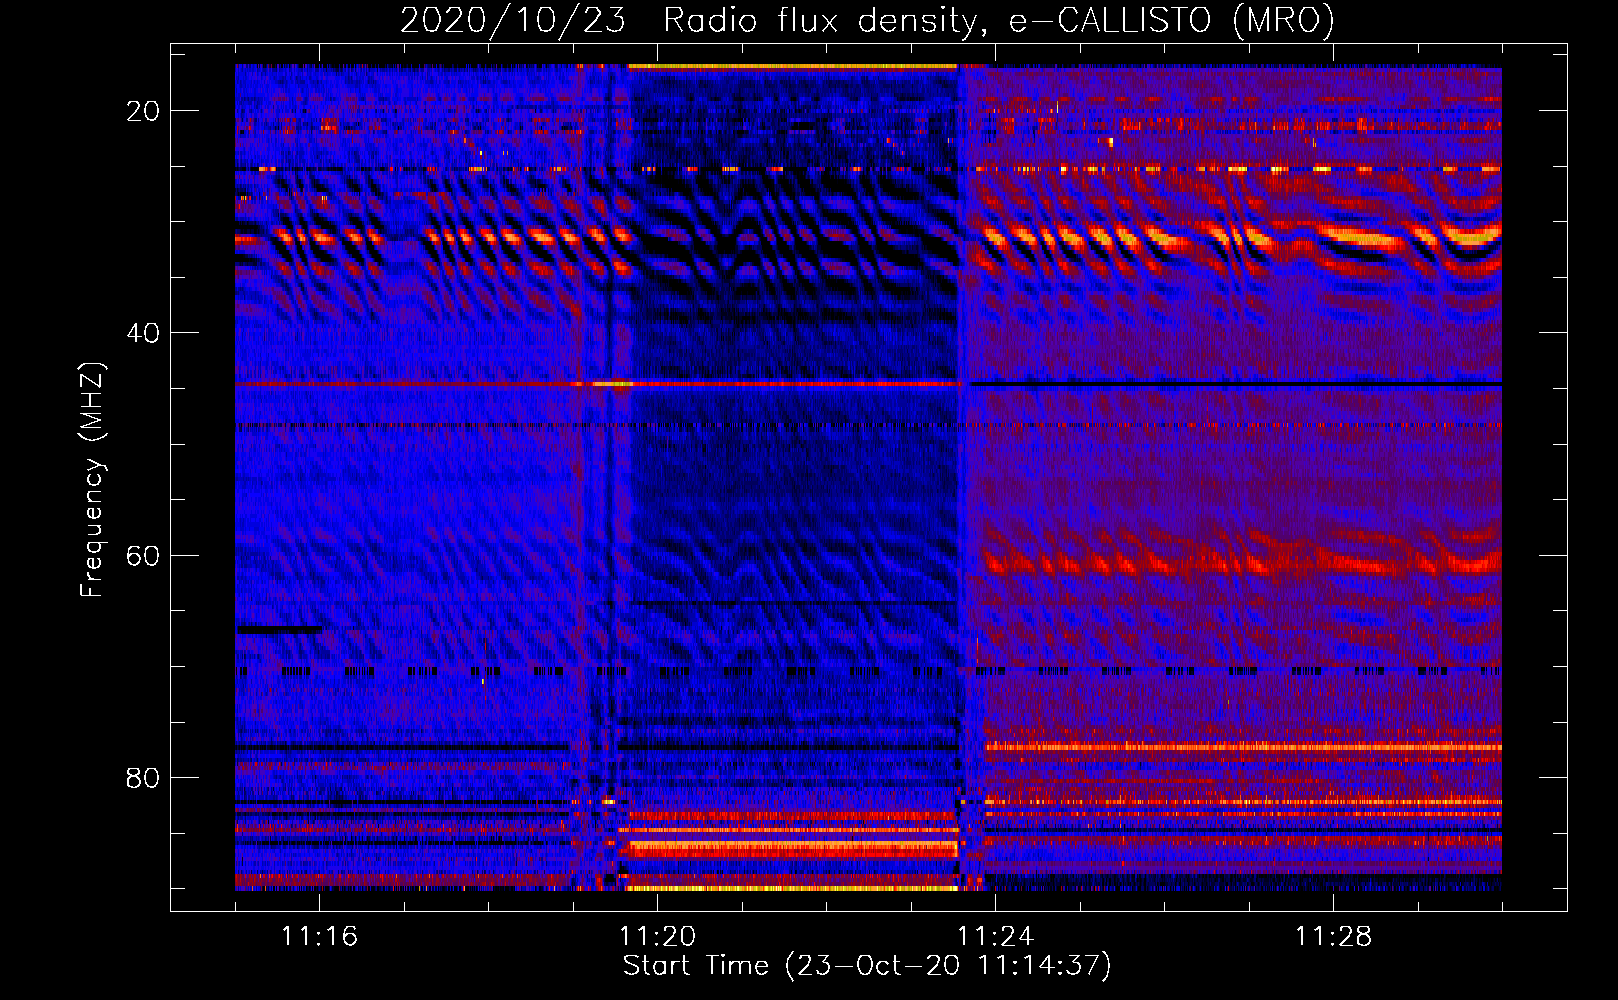Click the 60 MHz frequency tick label
1618x1000 pixels.
pos(143,556)
